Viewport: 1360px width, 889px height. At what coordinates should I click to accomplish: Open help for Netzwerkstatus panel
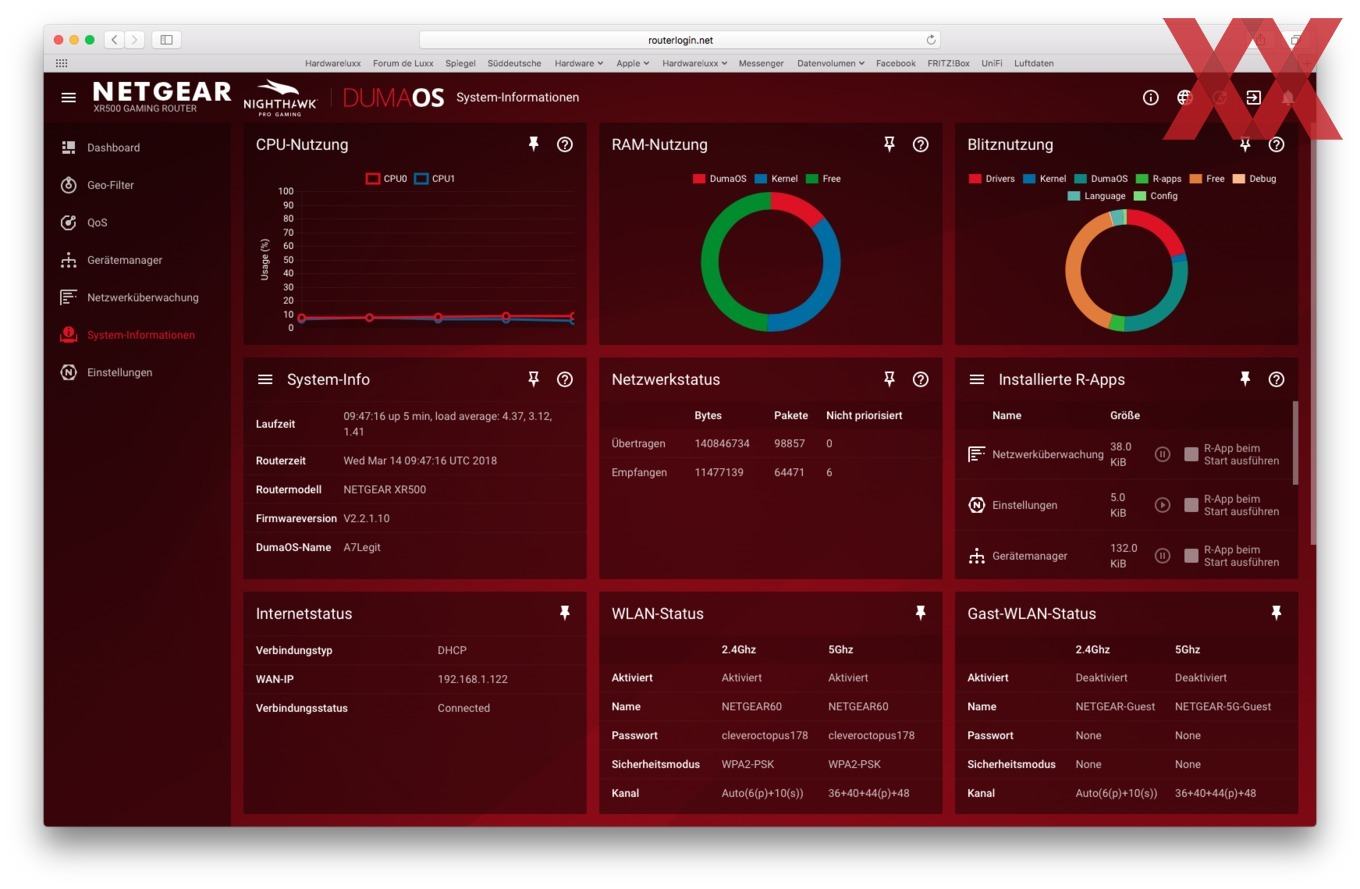pyautogui.click(x=921, y=379)
